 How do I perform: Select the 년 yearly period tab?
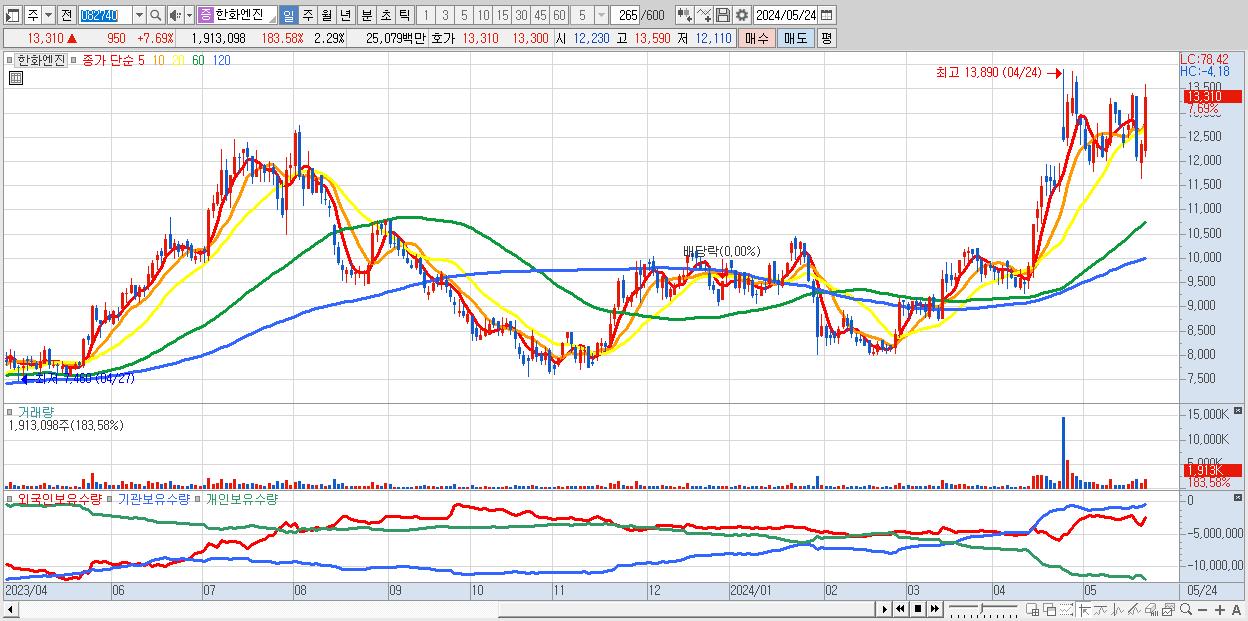345,15
